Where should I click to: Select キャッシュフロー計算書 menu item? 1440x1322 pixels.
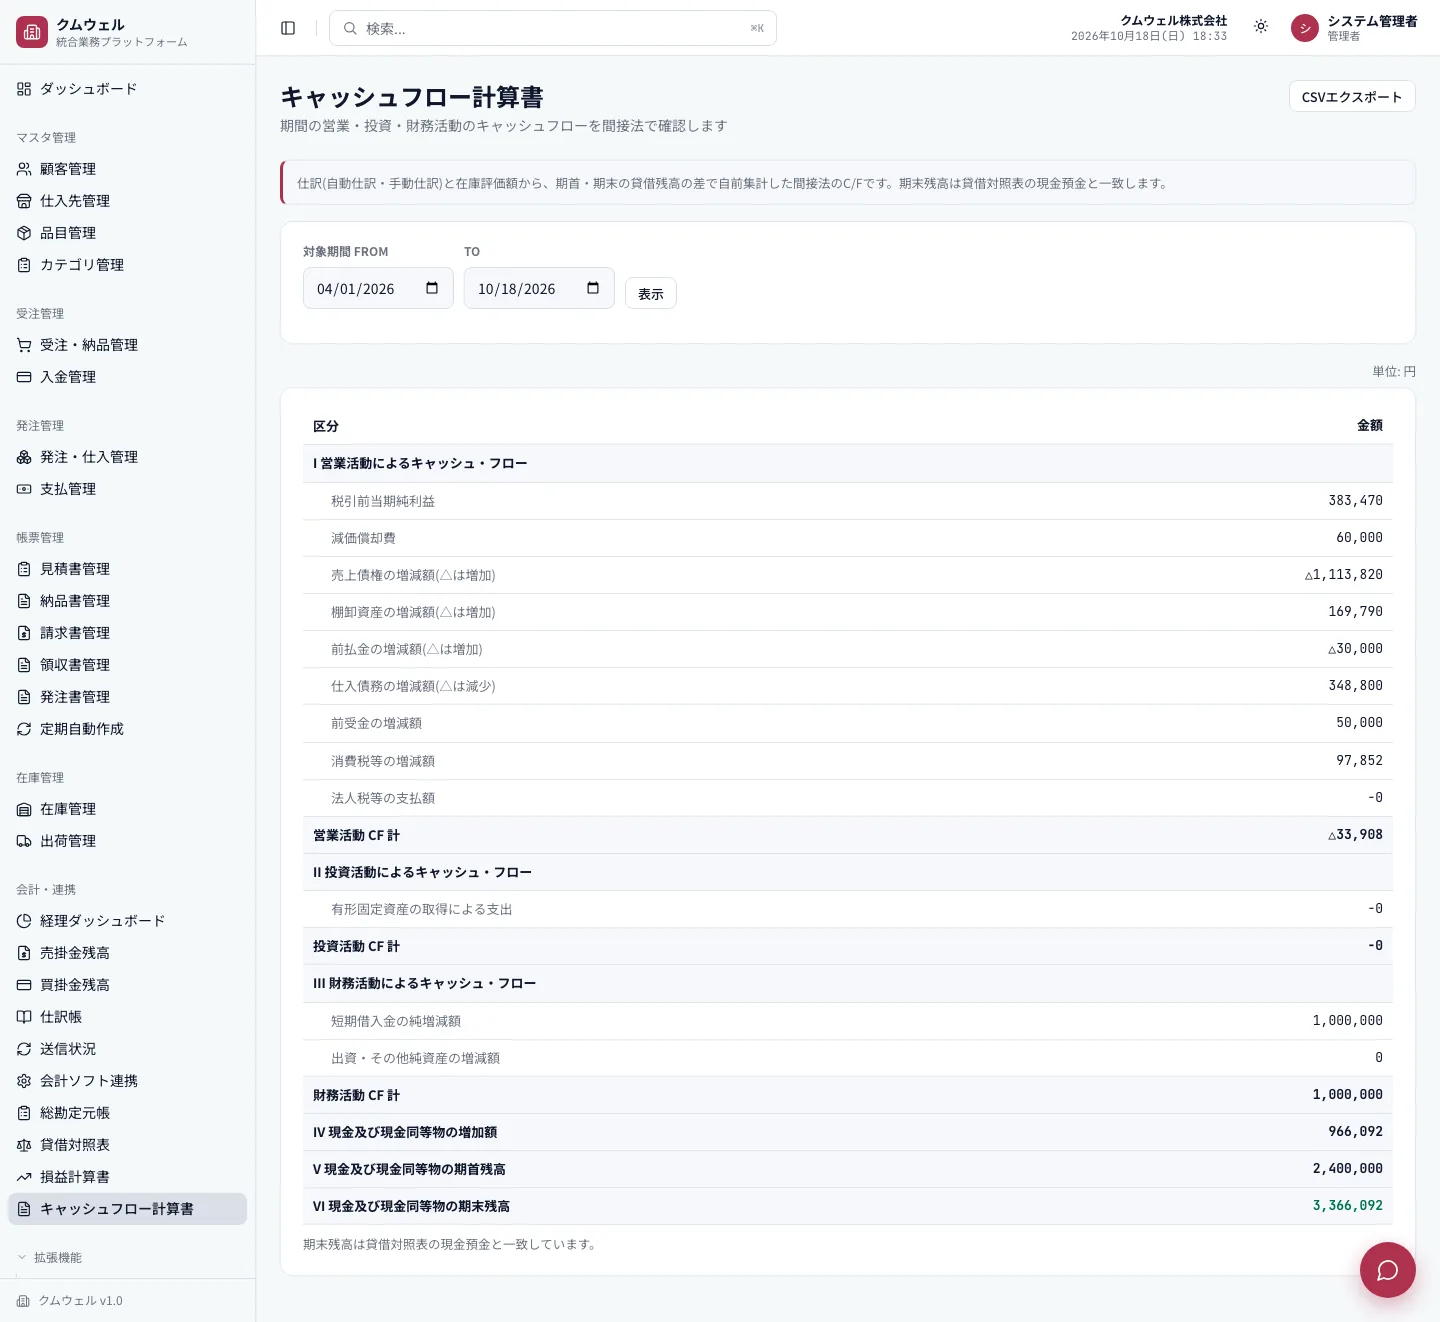tap(127, 1209)
